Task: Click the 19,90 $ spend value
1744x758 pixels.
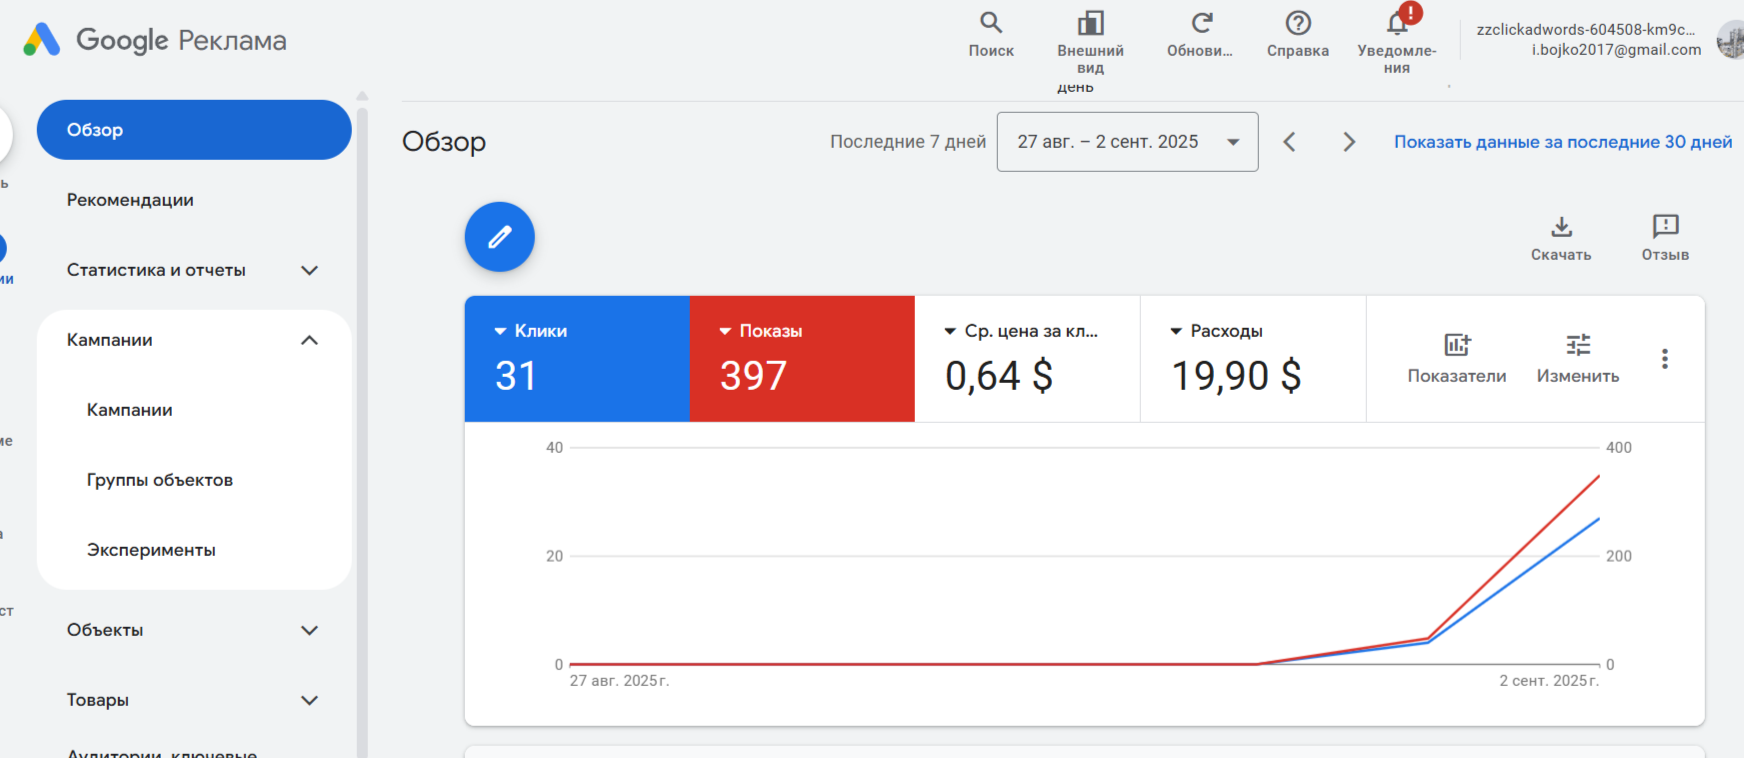Action: [1236, 376]
